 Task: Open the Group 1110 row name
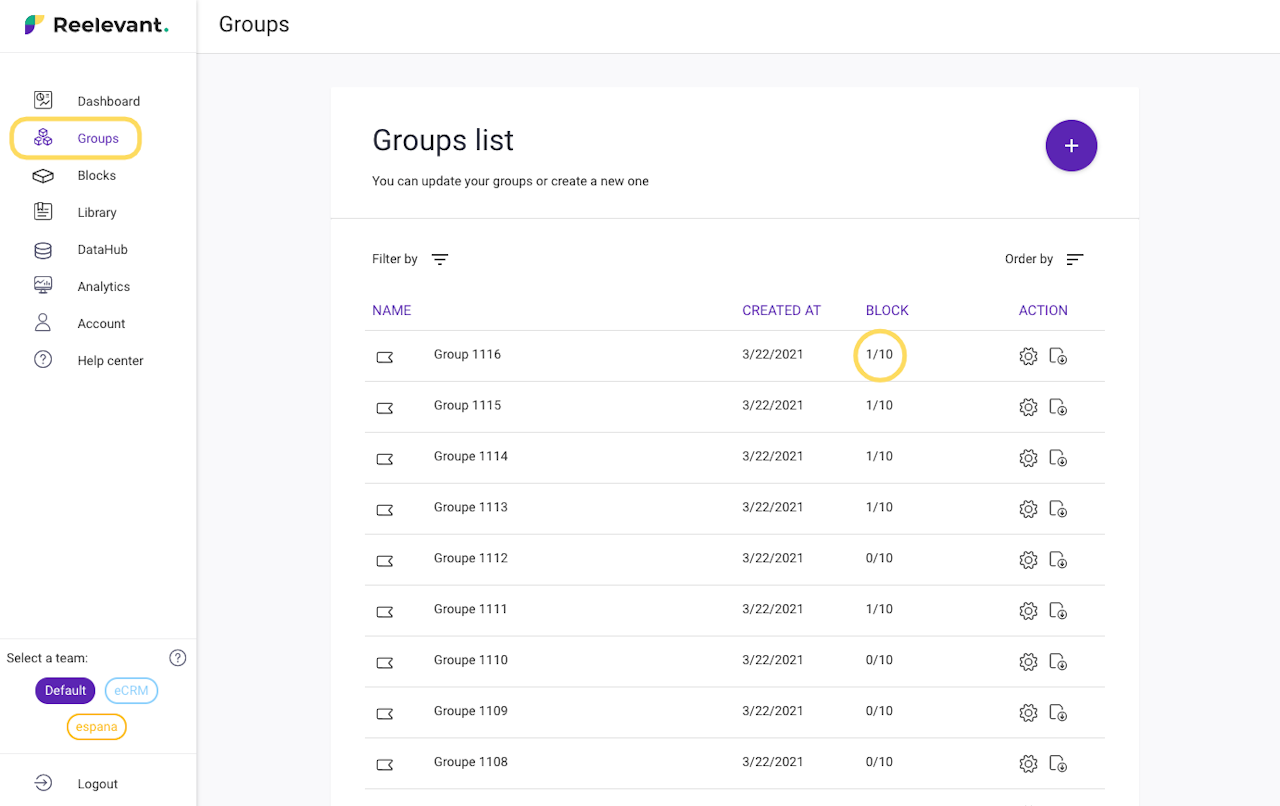click(470, 660)
